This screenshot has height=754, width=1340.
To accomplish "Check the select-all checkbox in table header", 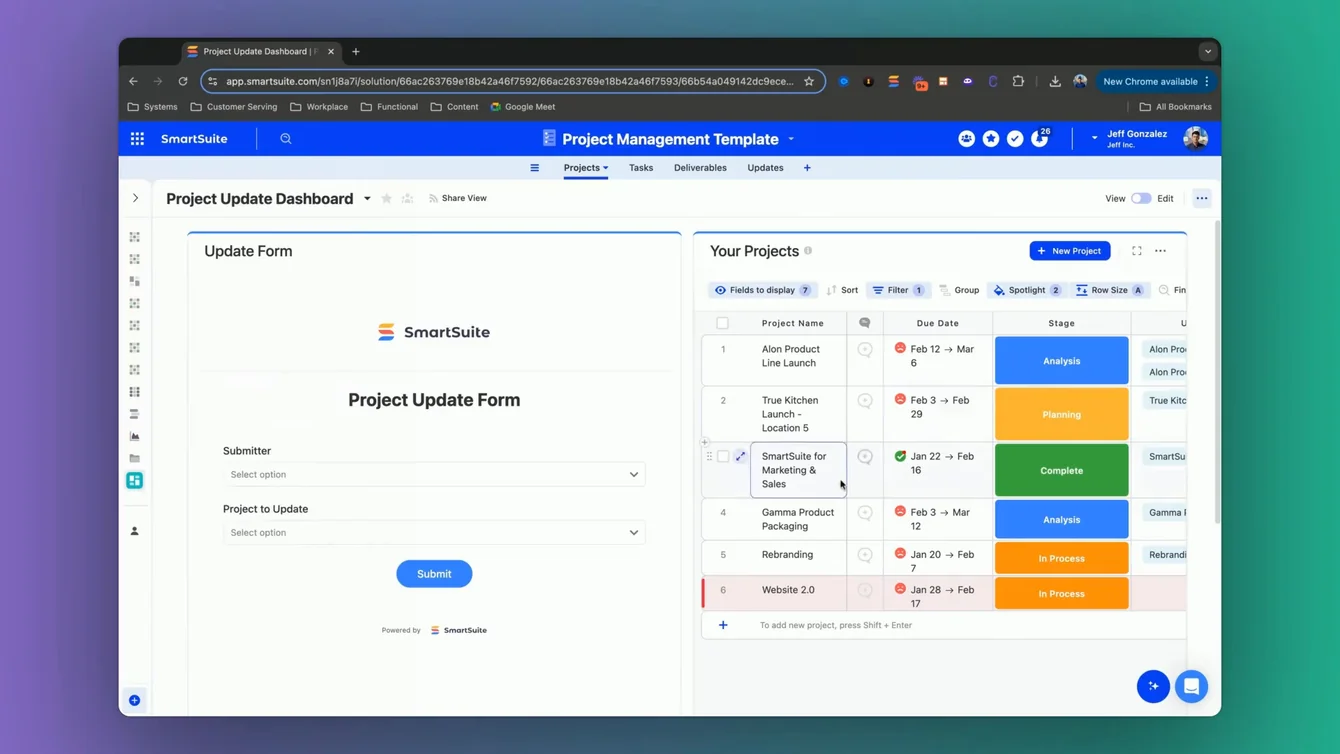I will (x=722, y=323).
